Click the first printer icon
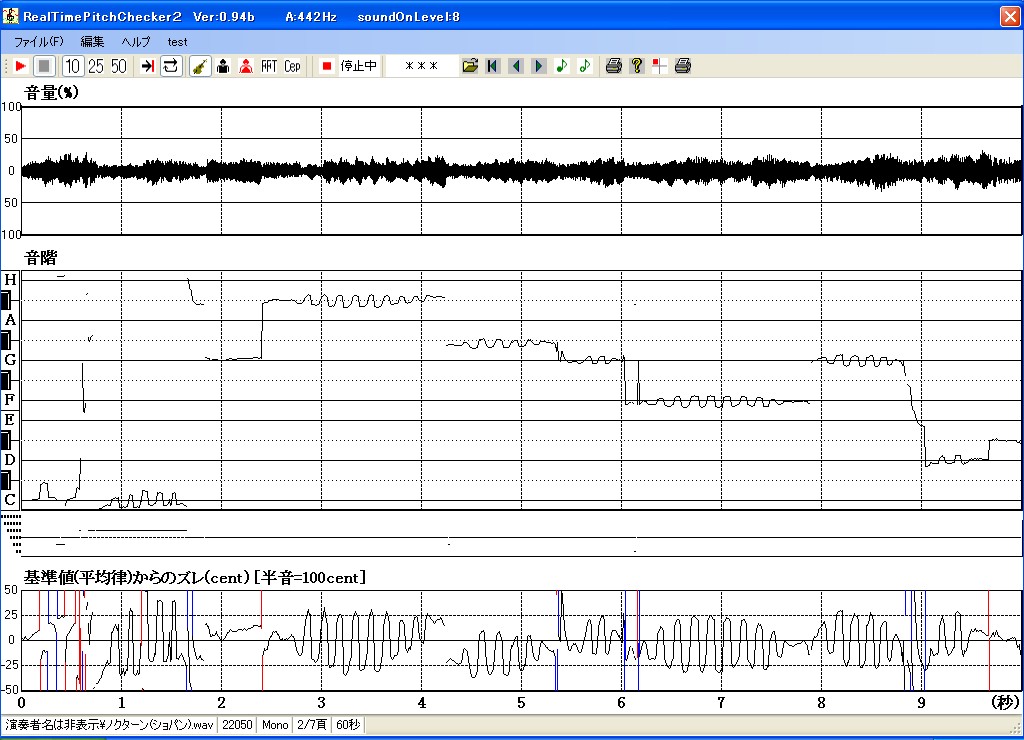 [613, 66]
